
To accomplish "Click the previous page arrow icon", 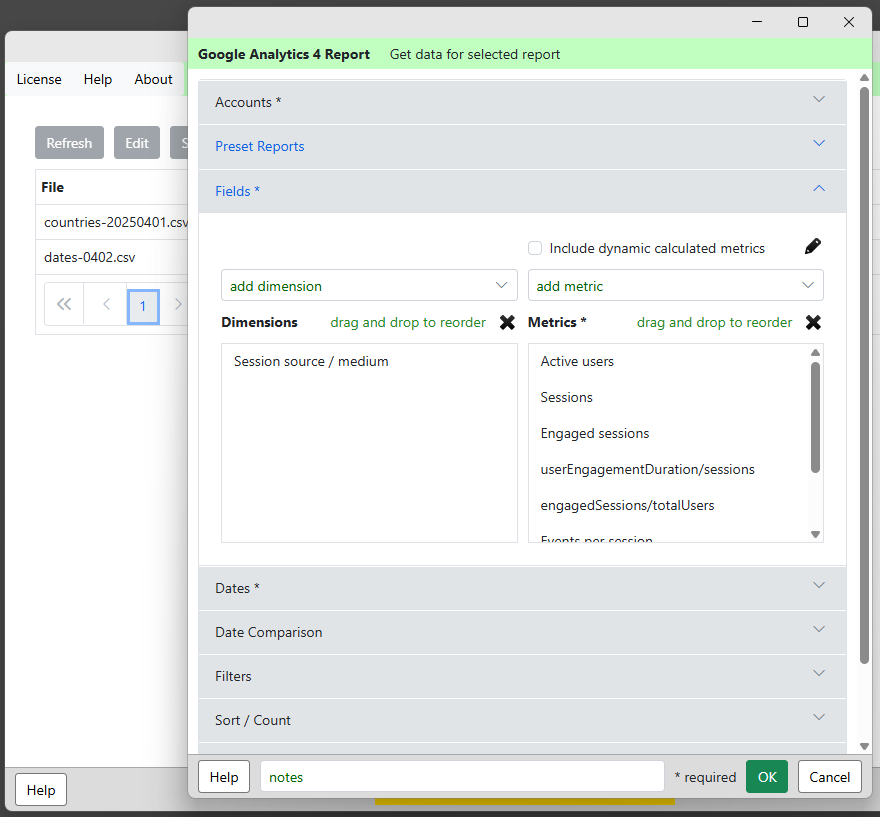I will (107, 305).
